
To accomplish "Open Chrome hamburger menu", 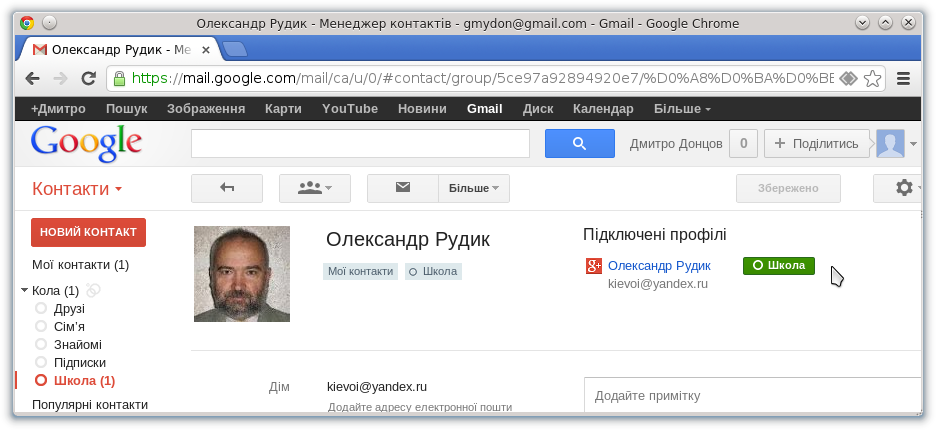I will 903,78.
